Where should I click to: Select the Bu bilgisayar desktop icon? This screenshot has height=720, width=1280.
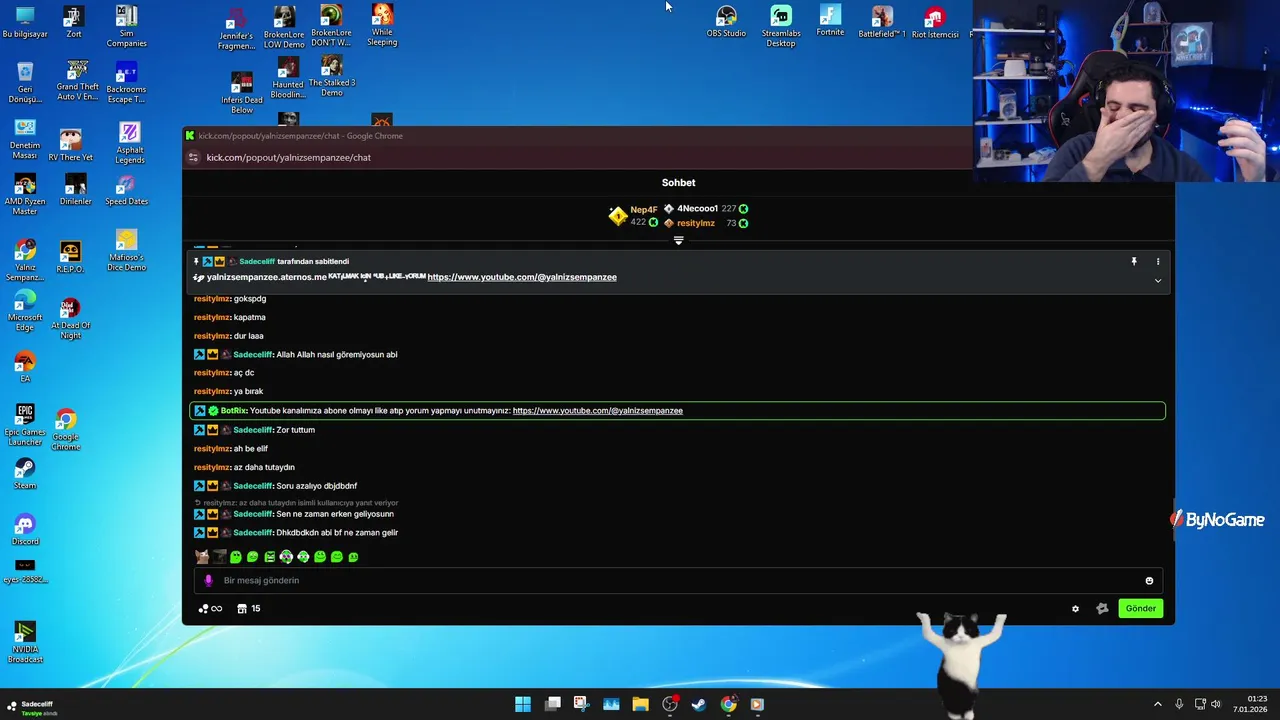click(25, 22)
